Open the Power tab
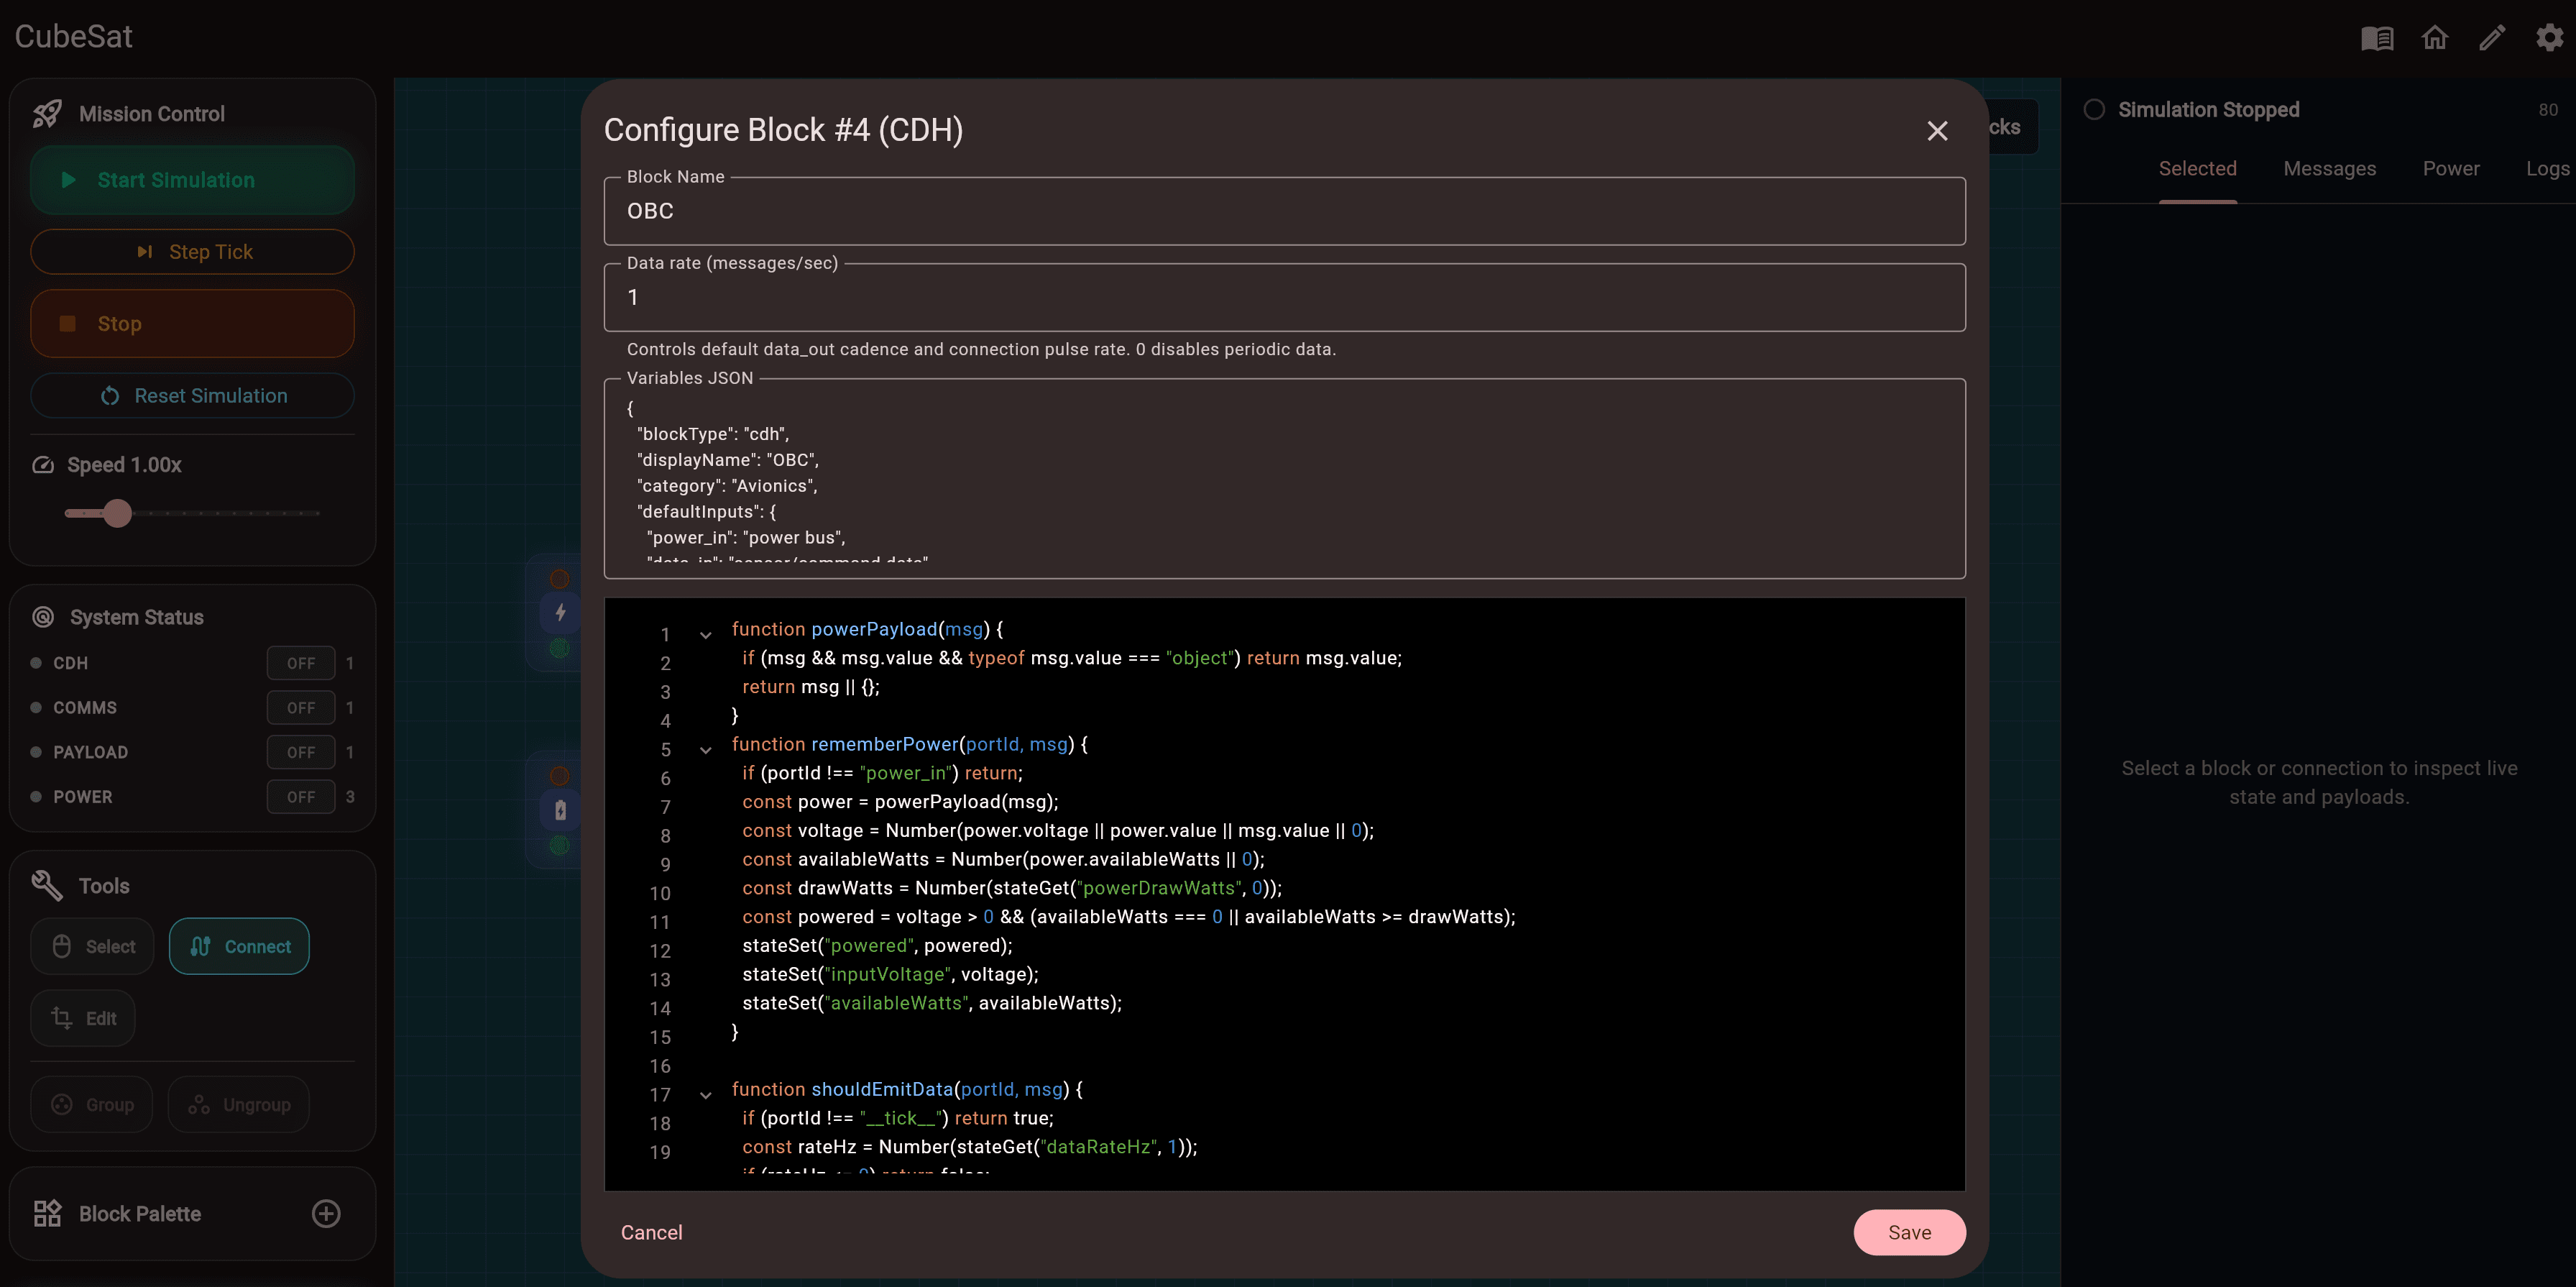Screen dimensions: 2576x1287 pyautogui.click(x=2451, y=169)
